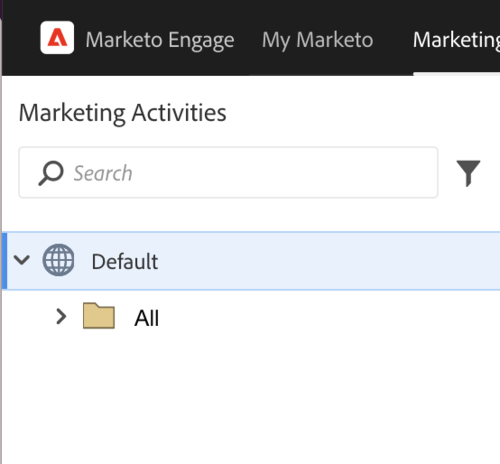Click the Search placeholder text

[103, 173]
